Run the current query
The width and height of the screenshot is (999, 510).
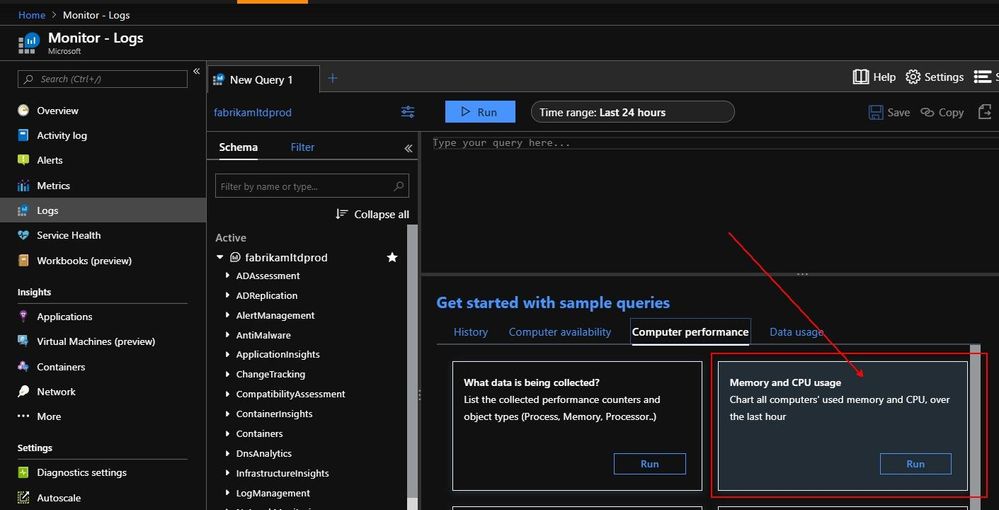(480, 112)
